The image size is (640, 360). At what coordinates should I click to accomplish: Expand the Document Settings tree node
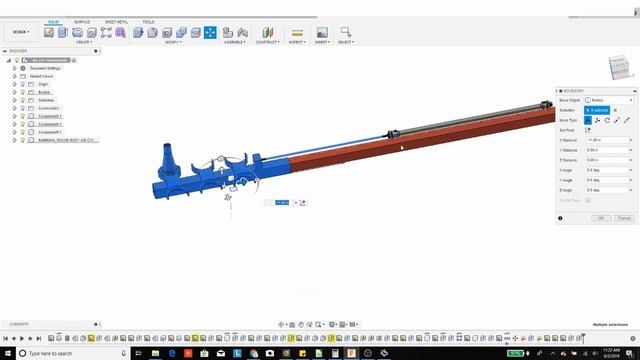[x=15, y=68]
